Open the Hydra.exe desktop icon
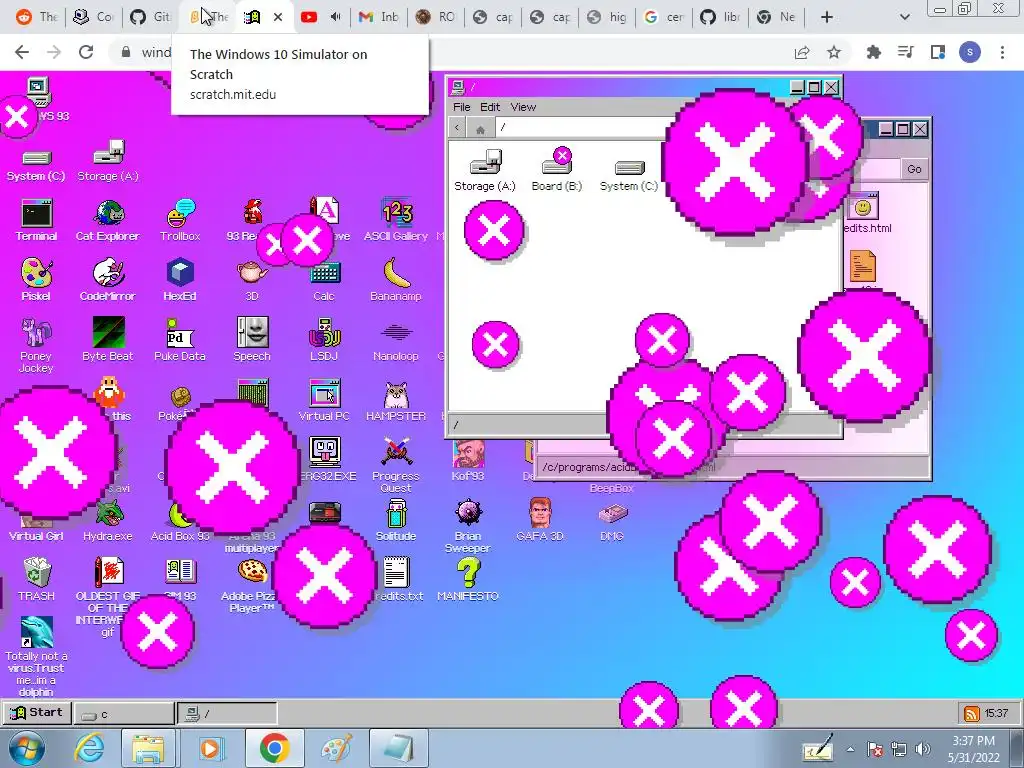The width and height of the screenshot is (1024, 768). 108,522
